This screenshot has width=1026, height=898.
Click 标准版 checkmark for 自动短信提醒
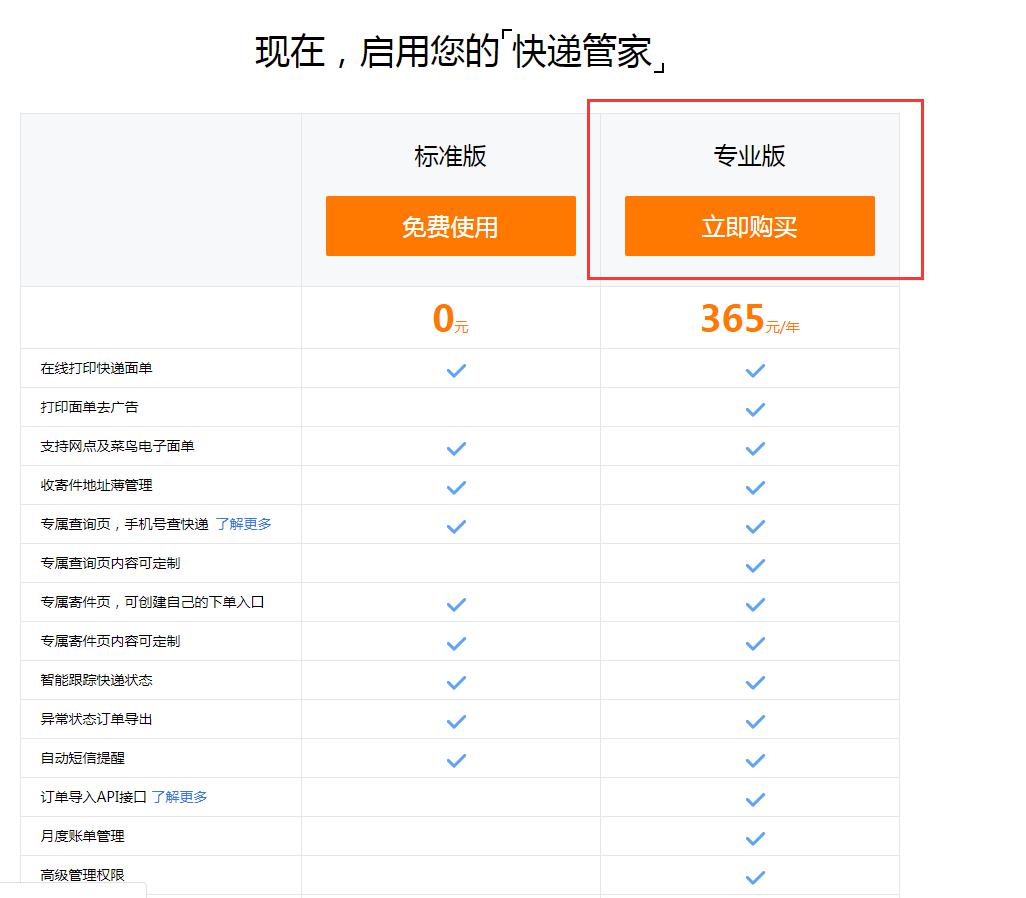(456, 760)
